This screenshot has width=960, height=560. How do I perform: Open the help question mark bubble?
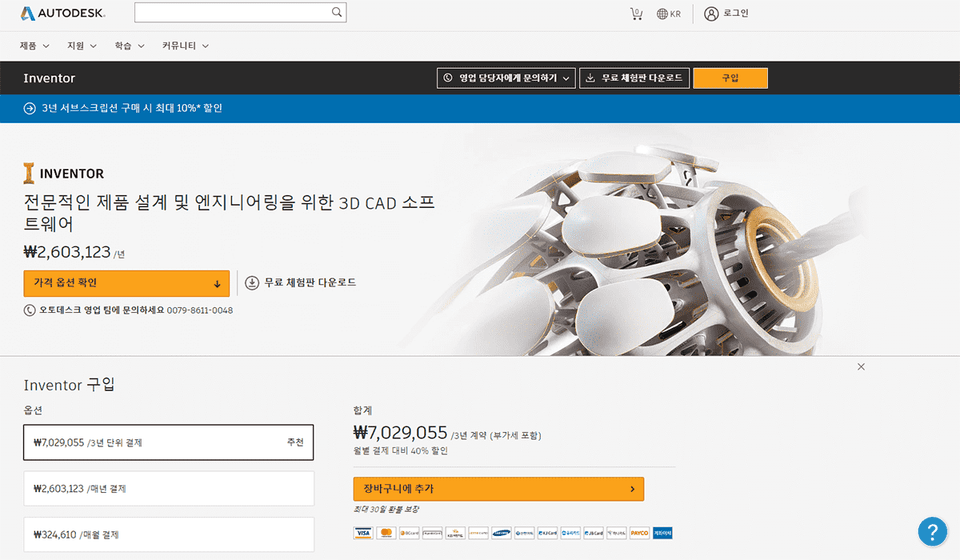pos(932,531)
